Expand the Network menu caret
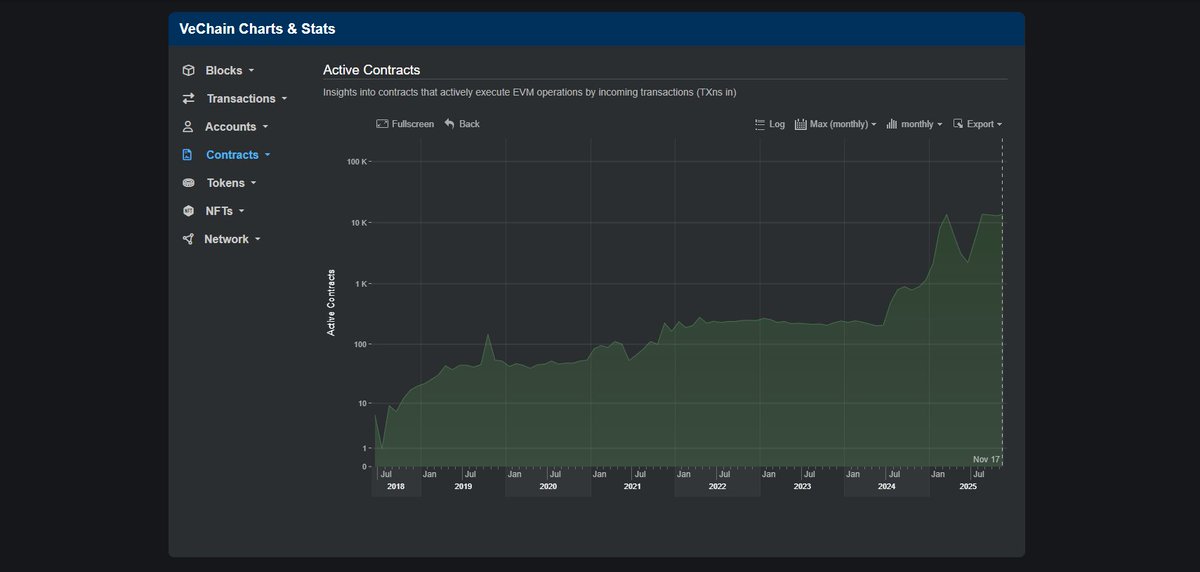 tap(257, 239)
